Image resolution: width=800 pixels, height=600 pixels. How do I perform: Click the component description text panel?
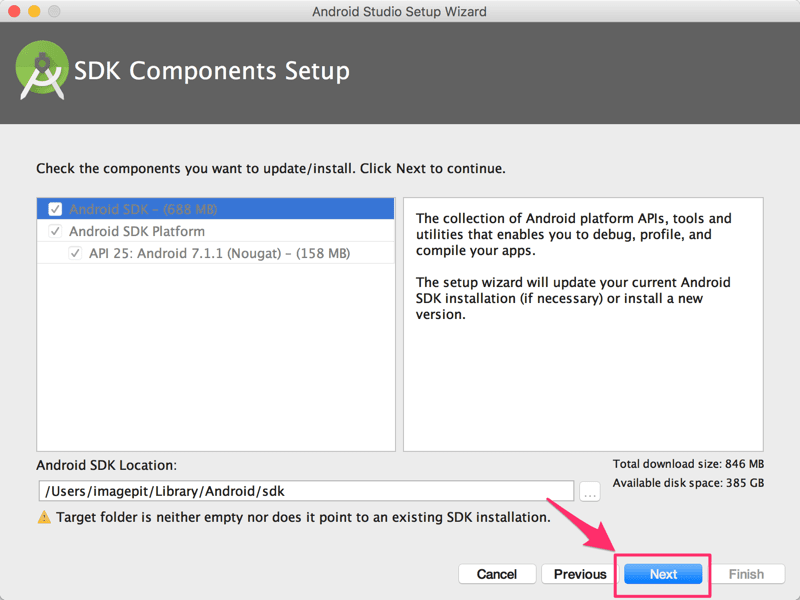pos(583,324)
